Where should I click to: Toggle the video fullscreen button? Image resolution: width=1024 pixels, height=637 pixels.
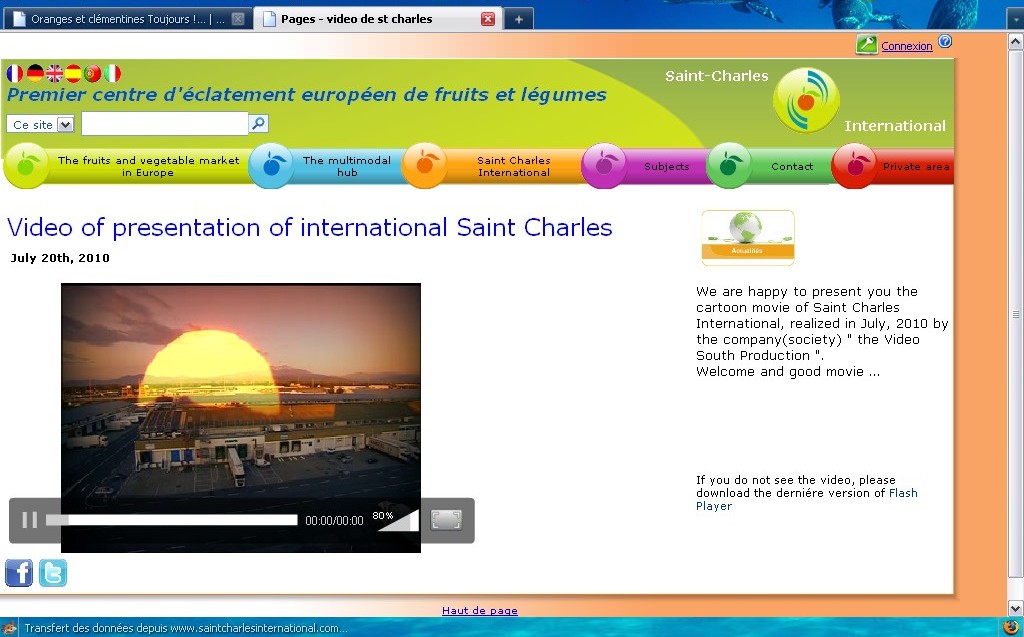[x=446, y=520]
